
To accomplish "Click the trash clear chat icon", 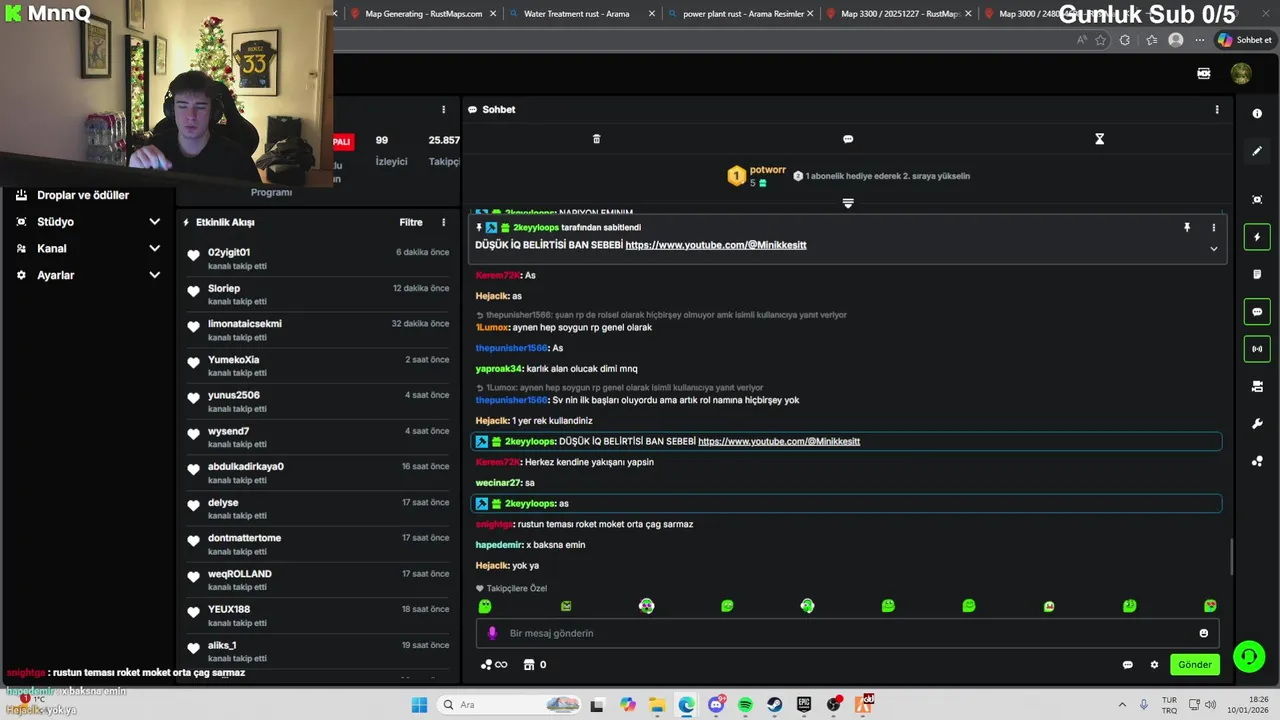I will click(596, 139).
